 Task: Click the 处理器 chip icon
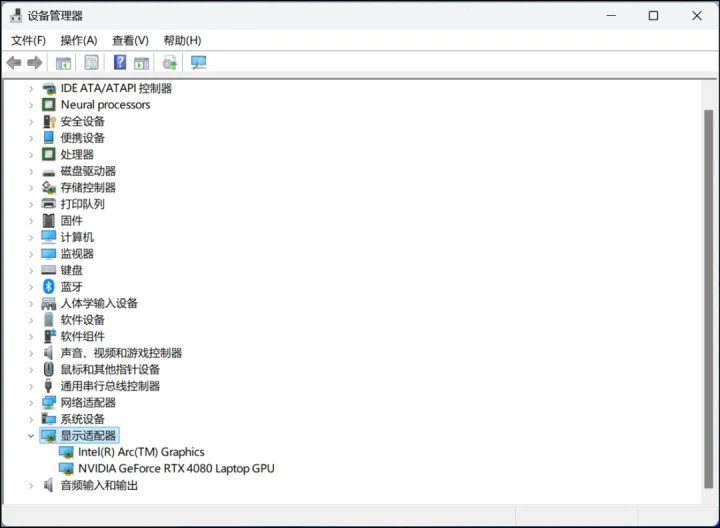[x=49, y=154]
